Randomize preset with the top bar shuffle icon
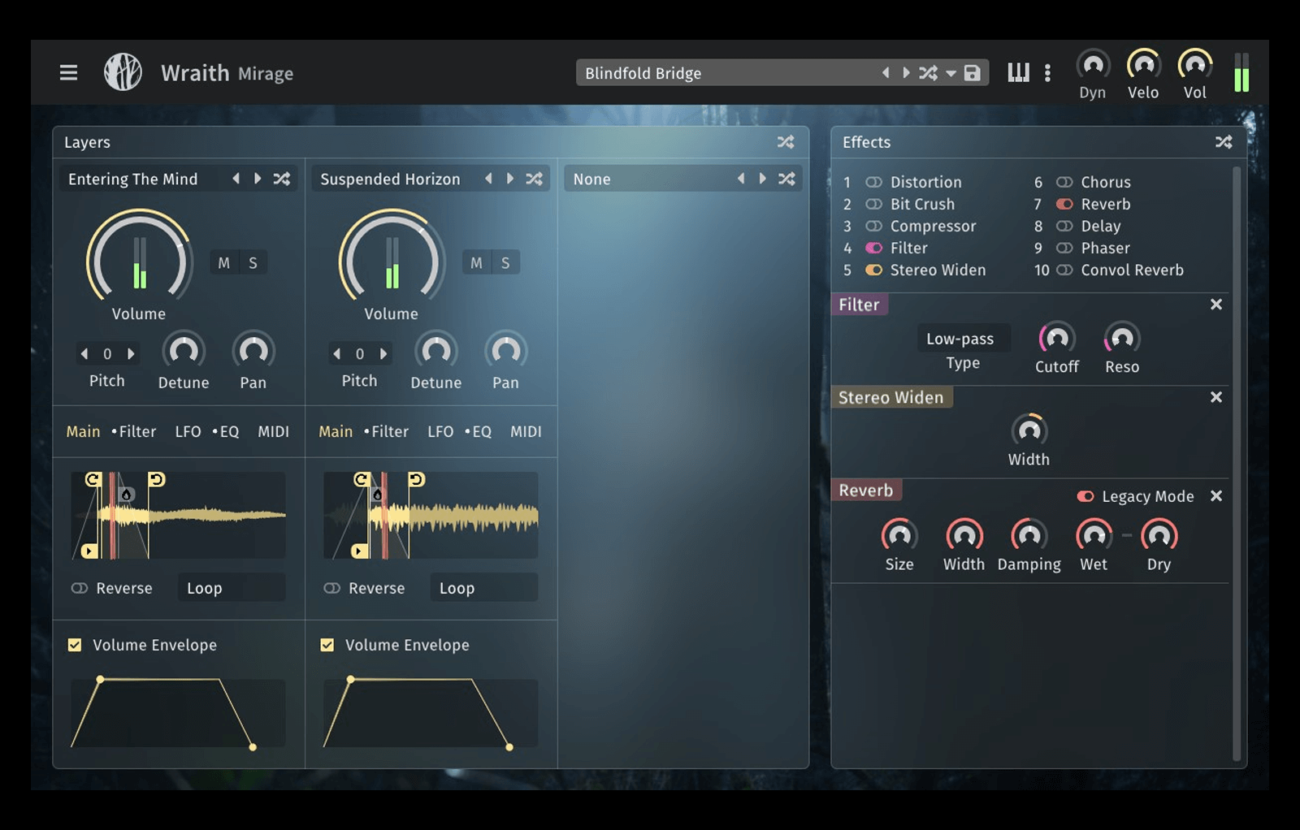1300x830 pixels. (928, 73)
